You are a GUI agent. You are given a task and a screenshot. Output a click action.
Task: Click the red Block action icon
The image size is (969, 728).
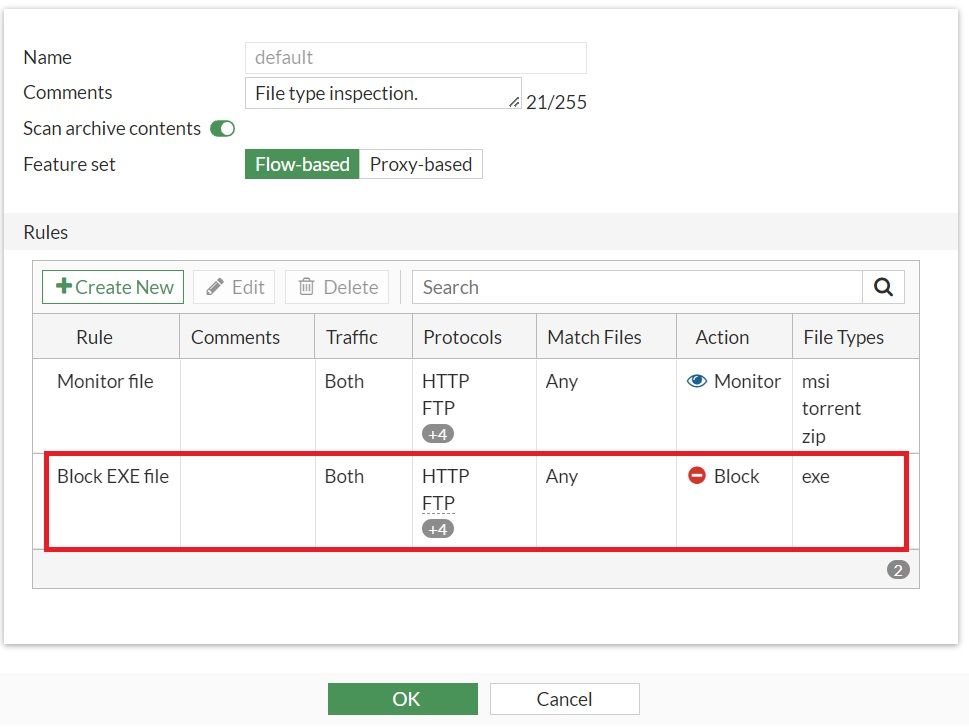pos(697,476)
